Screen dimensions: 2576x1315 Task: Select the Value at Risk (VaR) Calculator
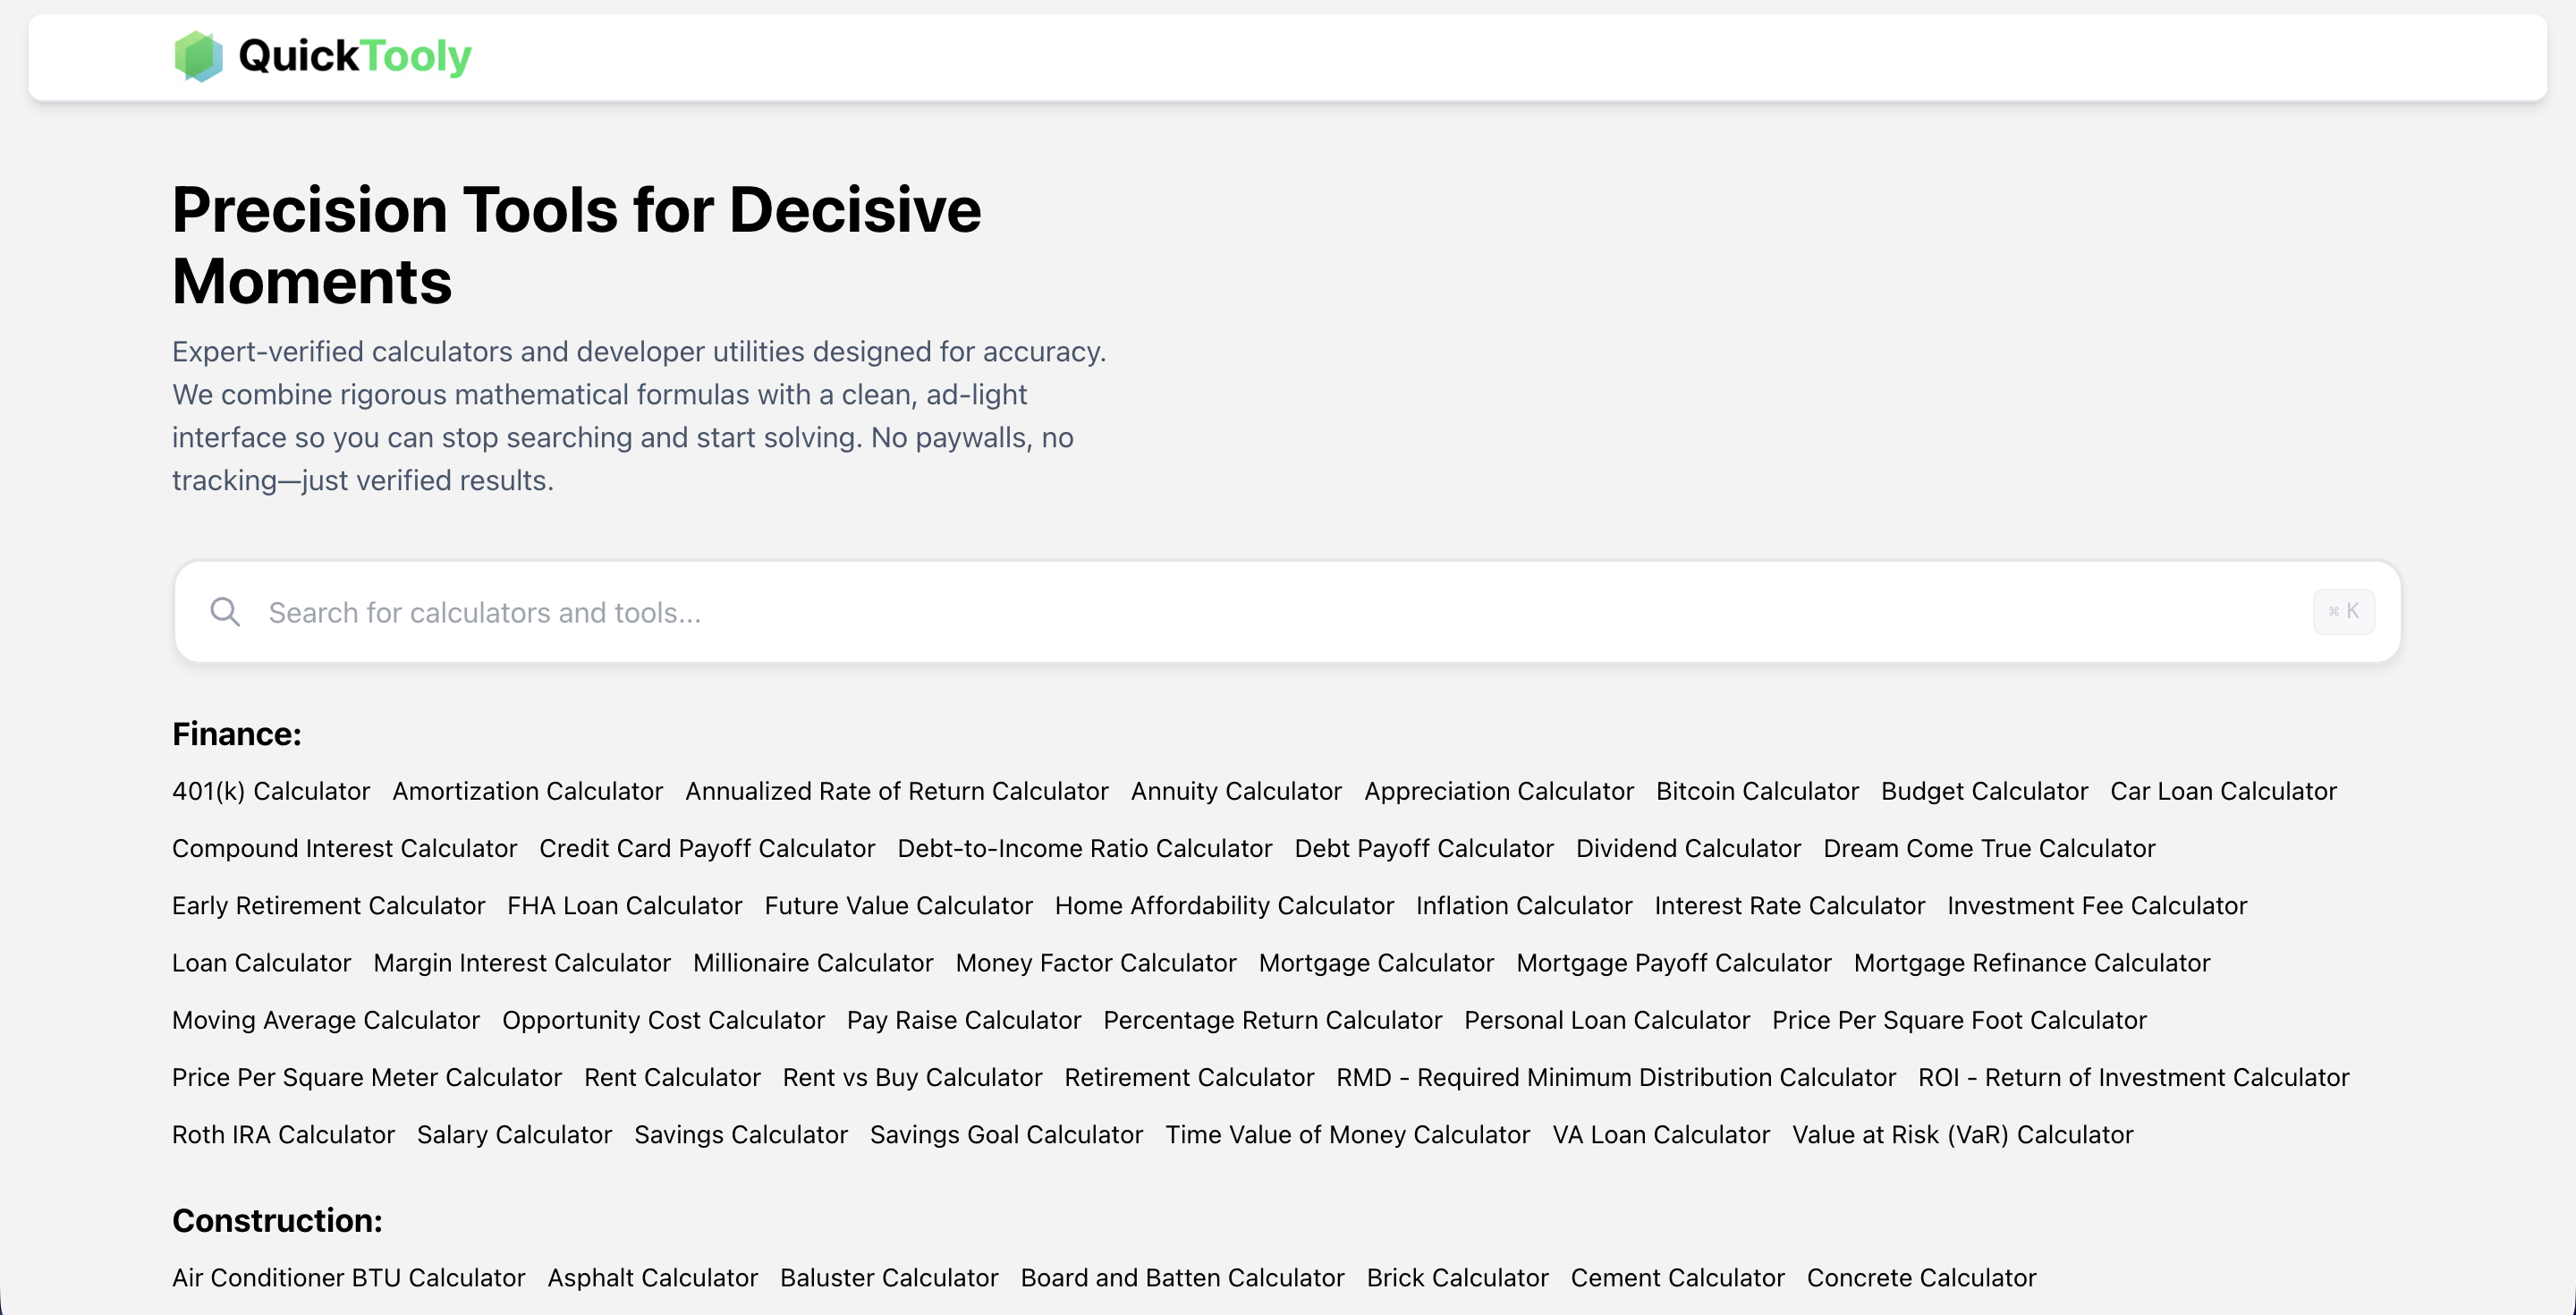point(1962,1134)
